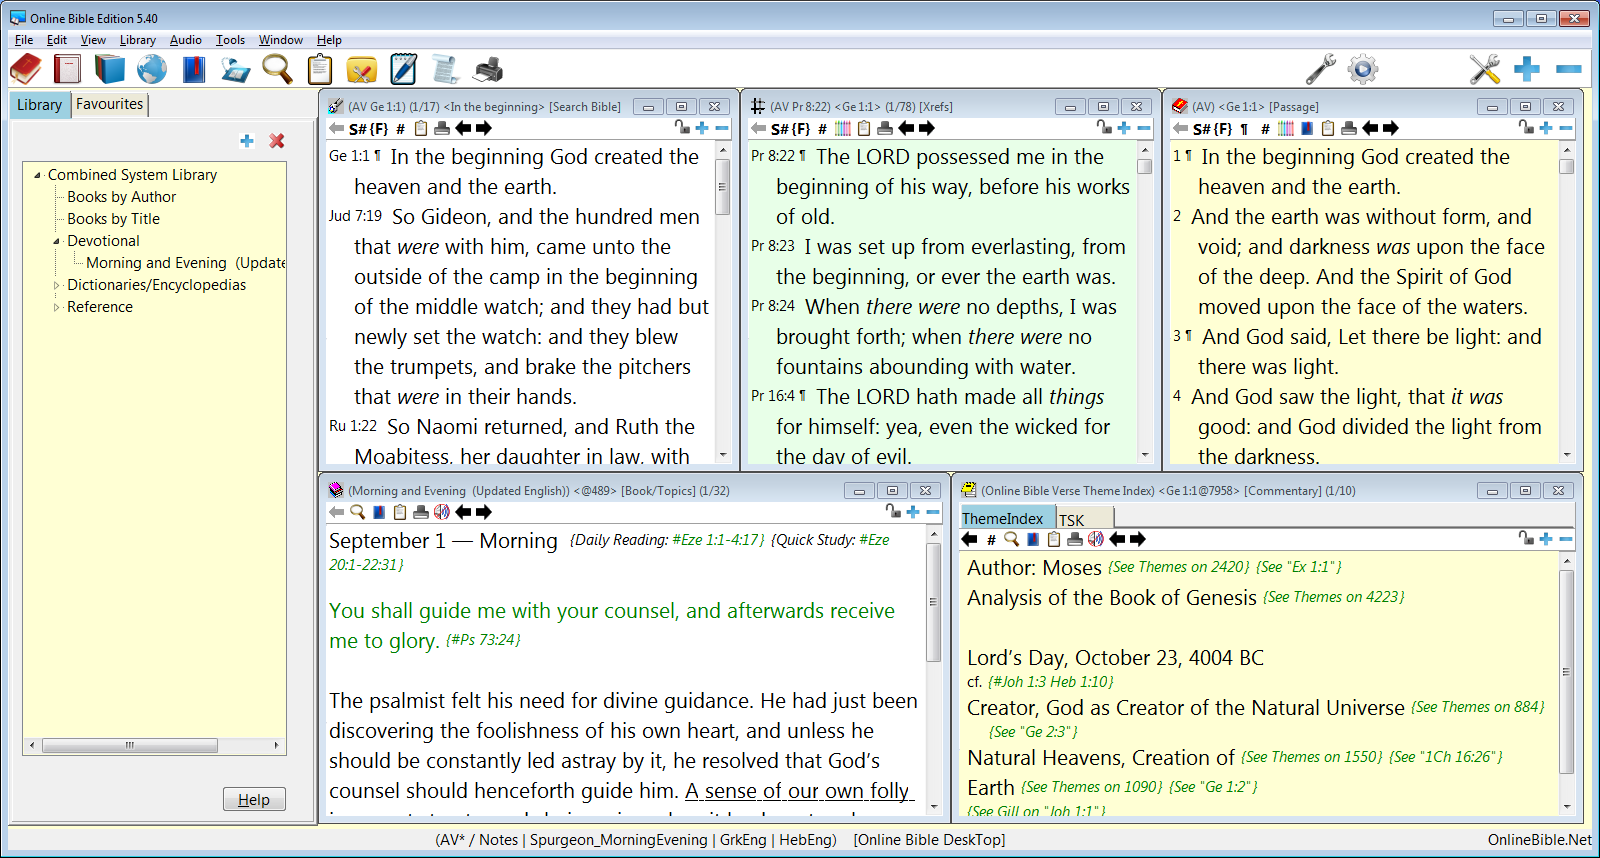Add library item with blue plus icon
This screenshot has height=858, width=1600.
247,141
